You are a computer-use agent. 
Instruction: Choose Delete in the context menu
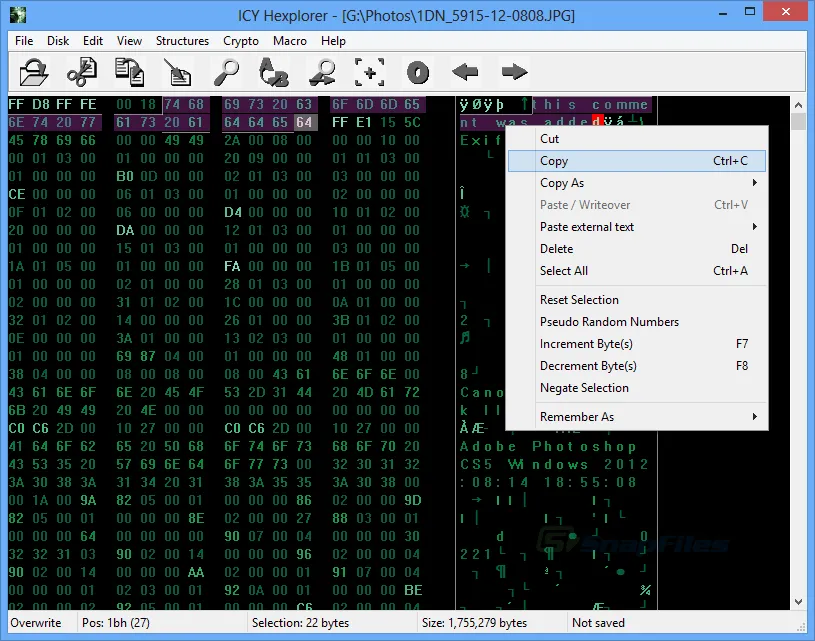pos(637,248)
